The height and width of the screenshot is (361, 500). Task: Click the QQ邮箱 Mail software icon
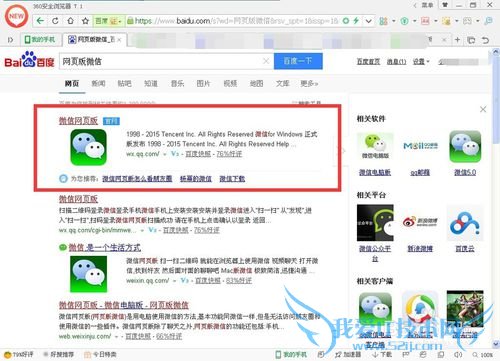point(420,146)
